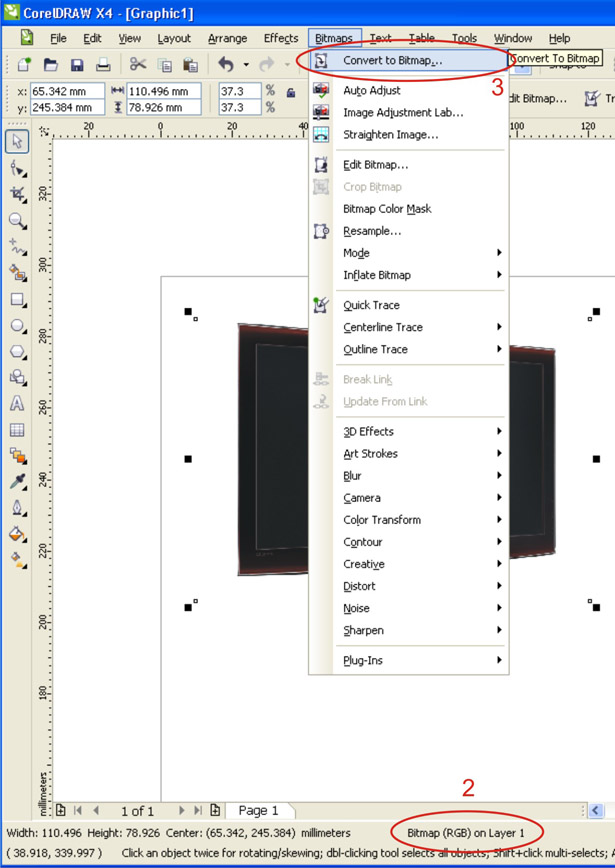This screenshot has width=615, height=868.
Task: Select the Eyedropper tool
Action: tap(17, 482)
